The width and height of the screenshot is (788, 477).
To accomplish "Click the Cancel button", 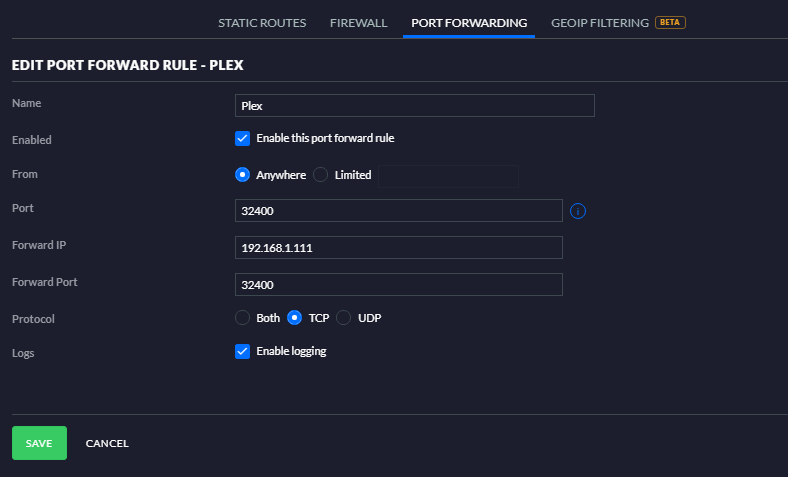I will [x=107, y=443].
